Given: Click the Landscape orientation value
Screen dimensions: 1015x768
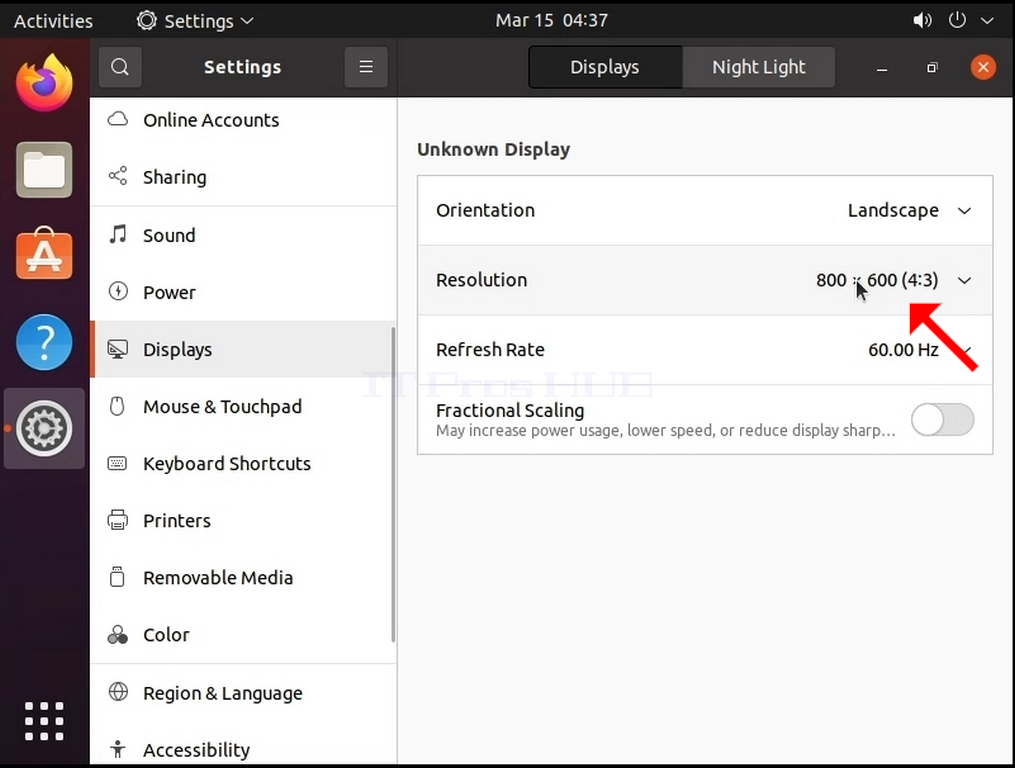Looking at the screenshot, I should (893, 210).
